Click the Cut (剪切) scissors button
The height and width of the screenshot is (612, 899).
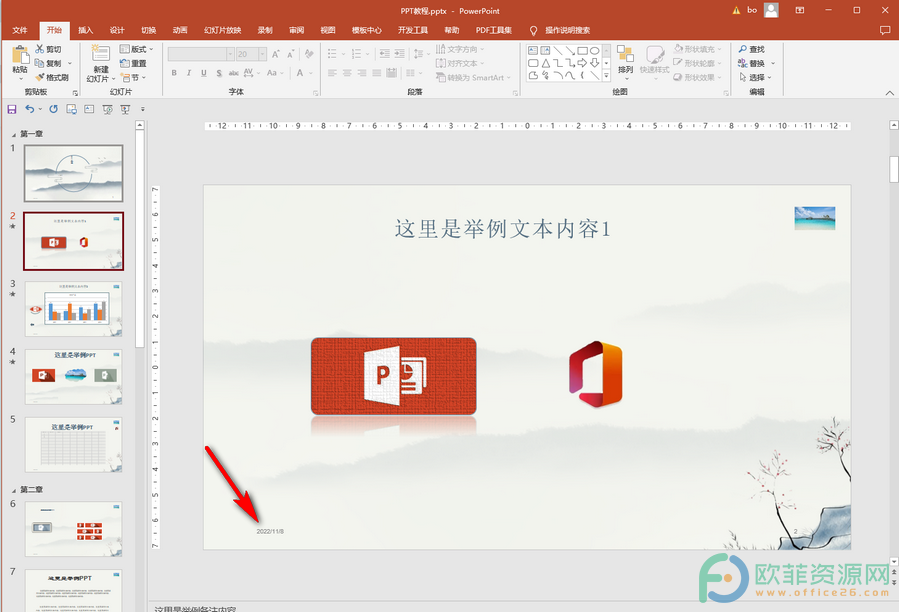[x=48, y=49]
